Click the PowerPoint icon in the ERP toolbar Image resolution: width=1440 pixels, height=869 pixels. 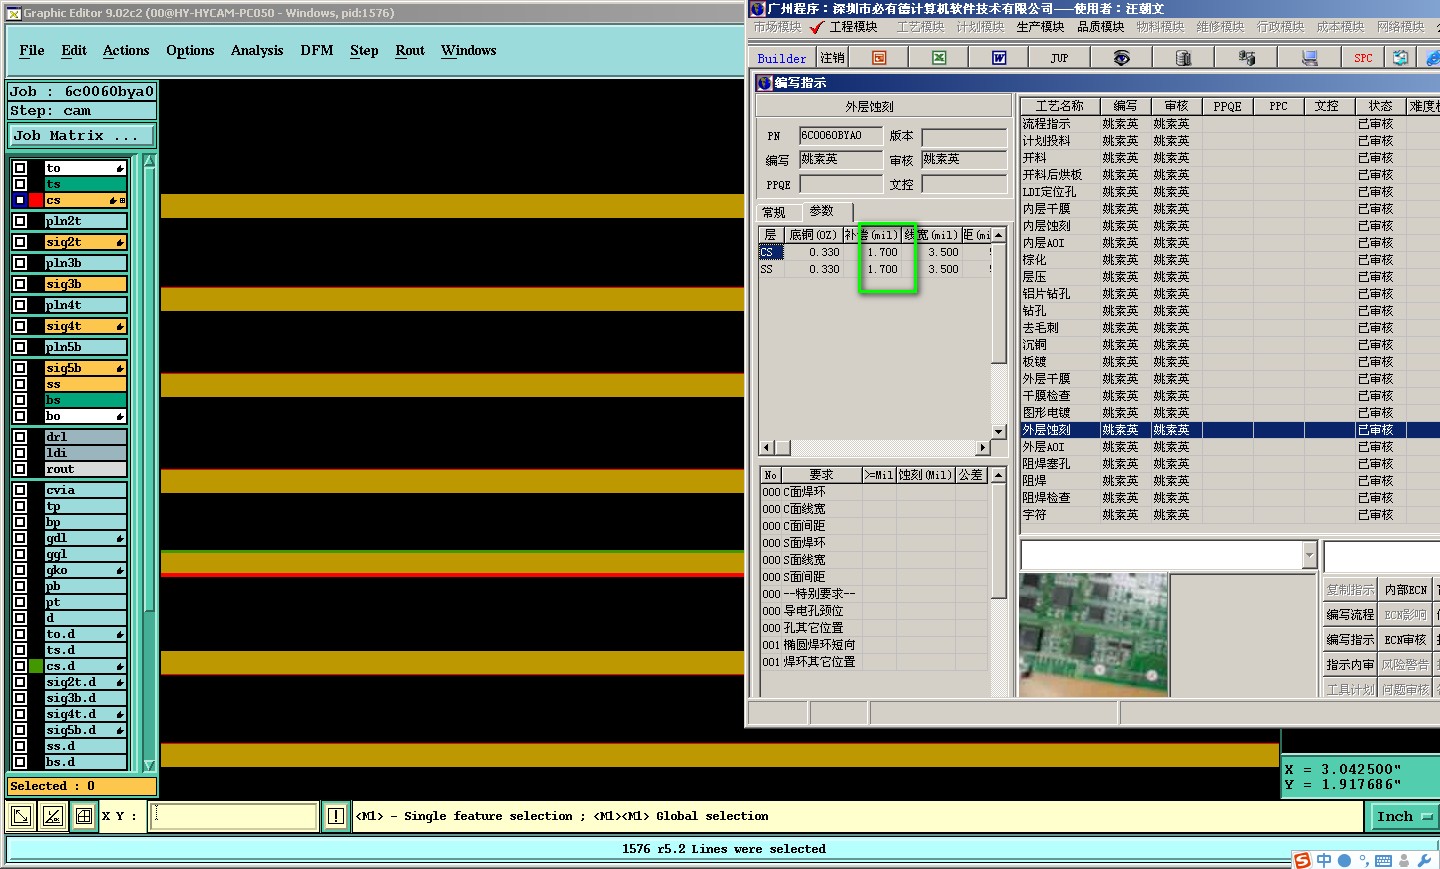[879, 58]
